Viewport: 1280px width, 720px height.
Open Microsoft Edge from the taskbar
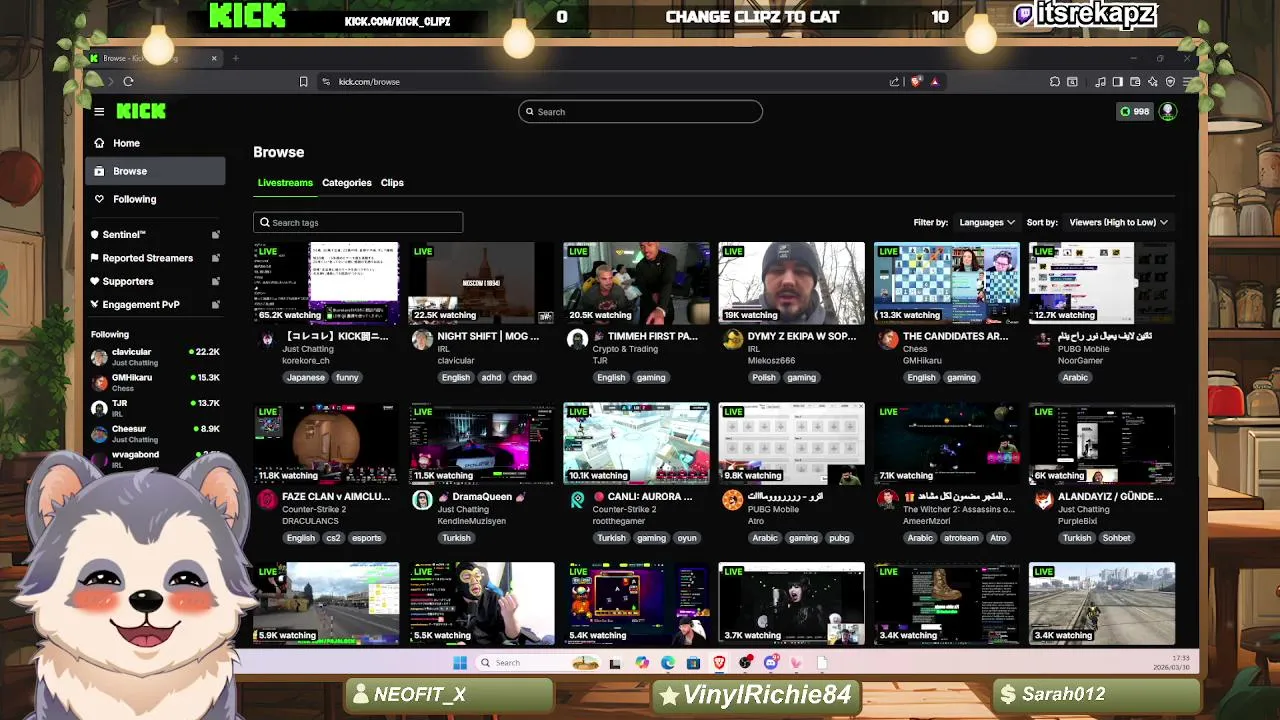click(x=667, y=663)
